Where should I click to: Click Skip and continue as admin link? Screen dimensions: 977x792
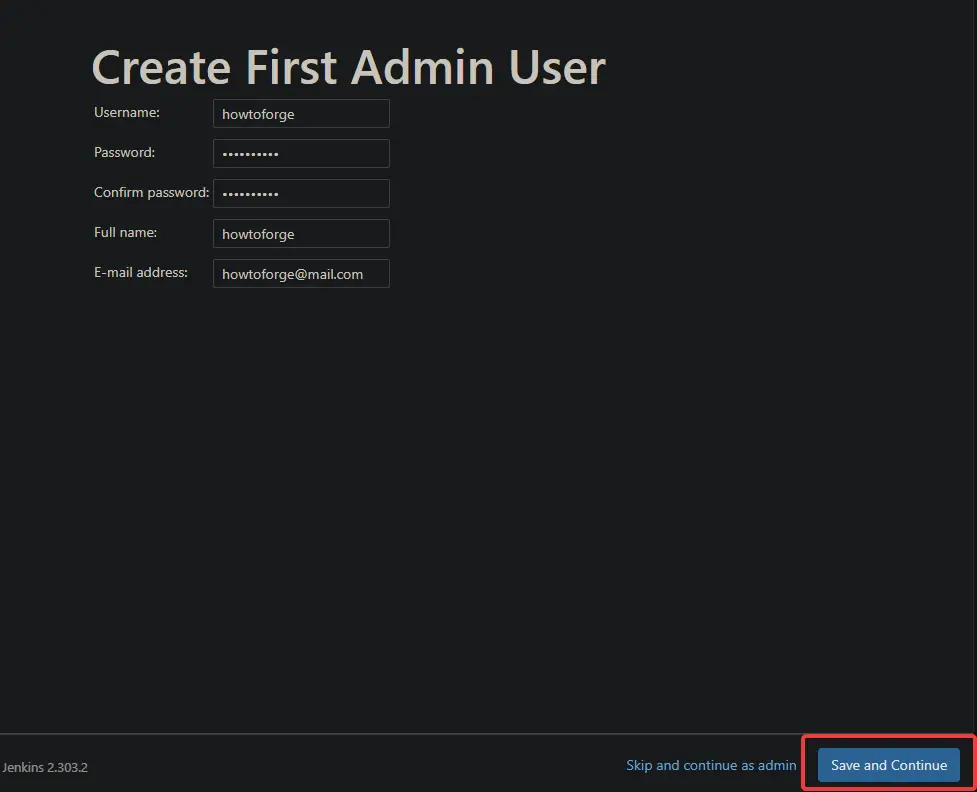pyautogui.click(x=711, y=765)
